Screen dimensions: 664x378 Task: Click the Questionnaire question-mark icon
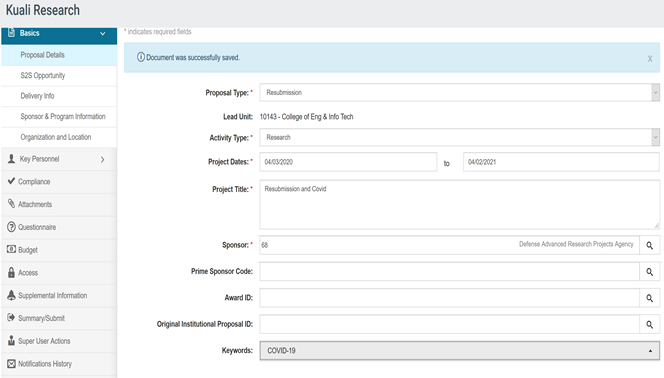point(11,227)
